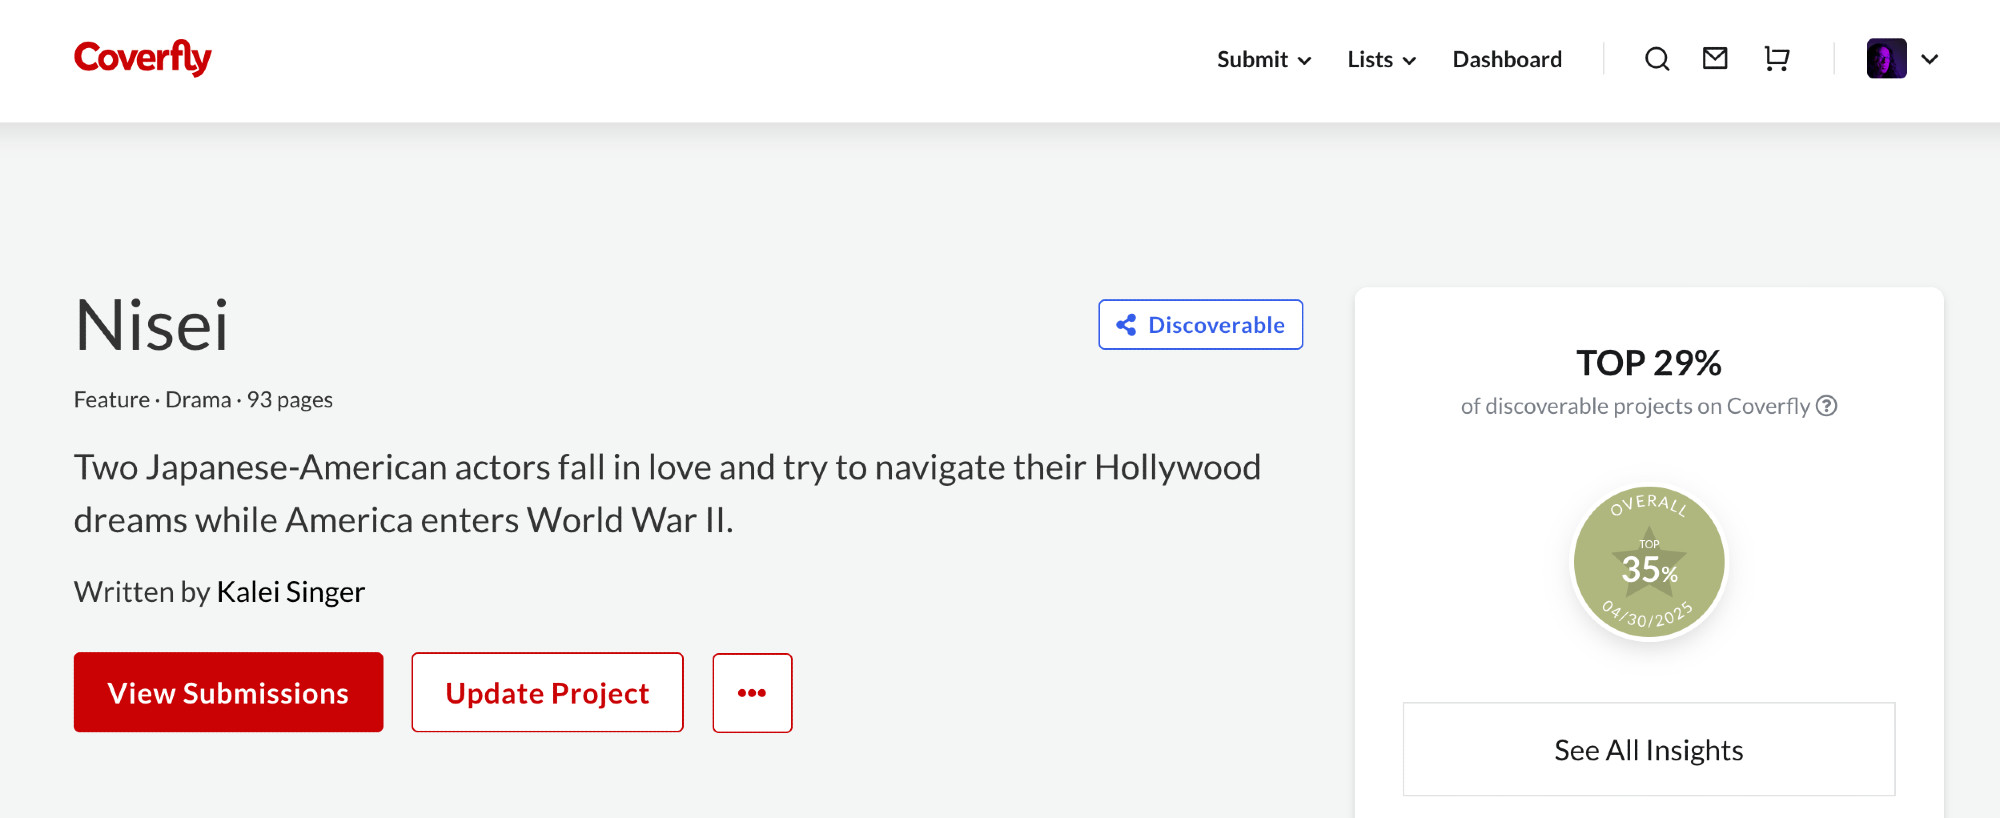Click the Update Project button
This screenshot has height=818, width=2000.
[x=547, y=692]
